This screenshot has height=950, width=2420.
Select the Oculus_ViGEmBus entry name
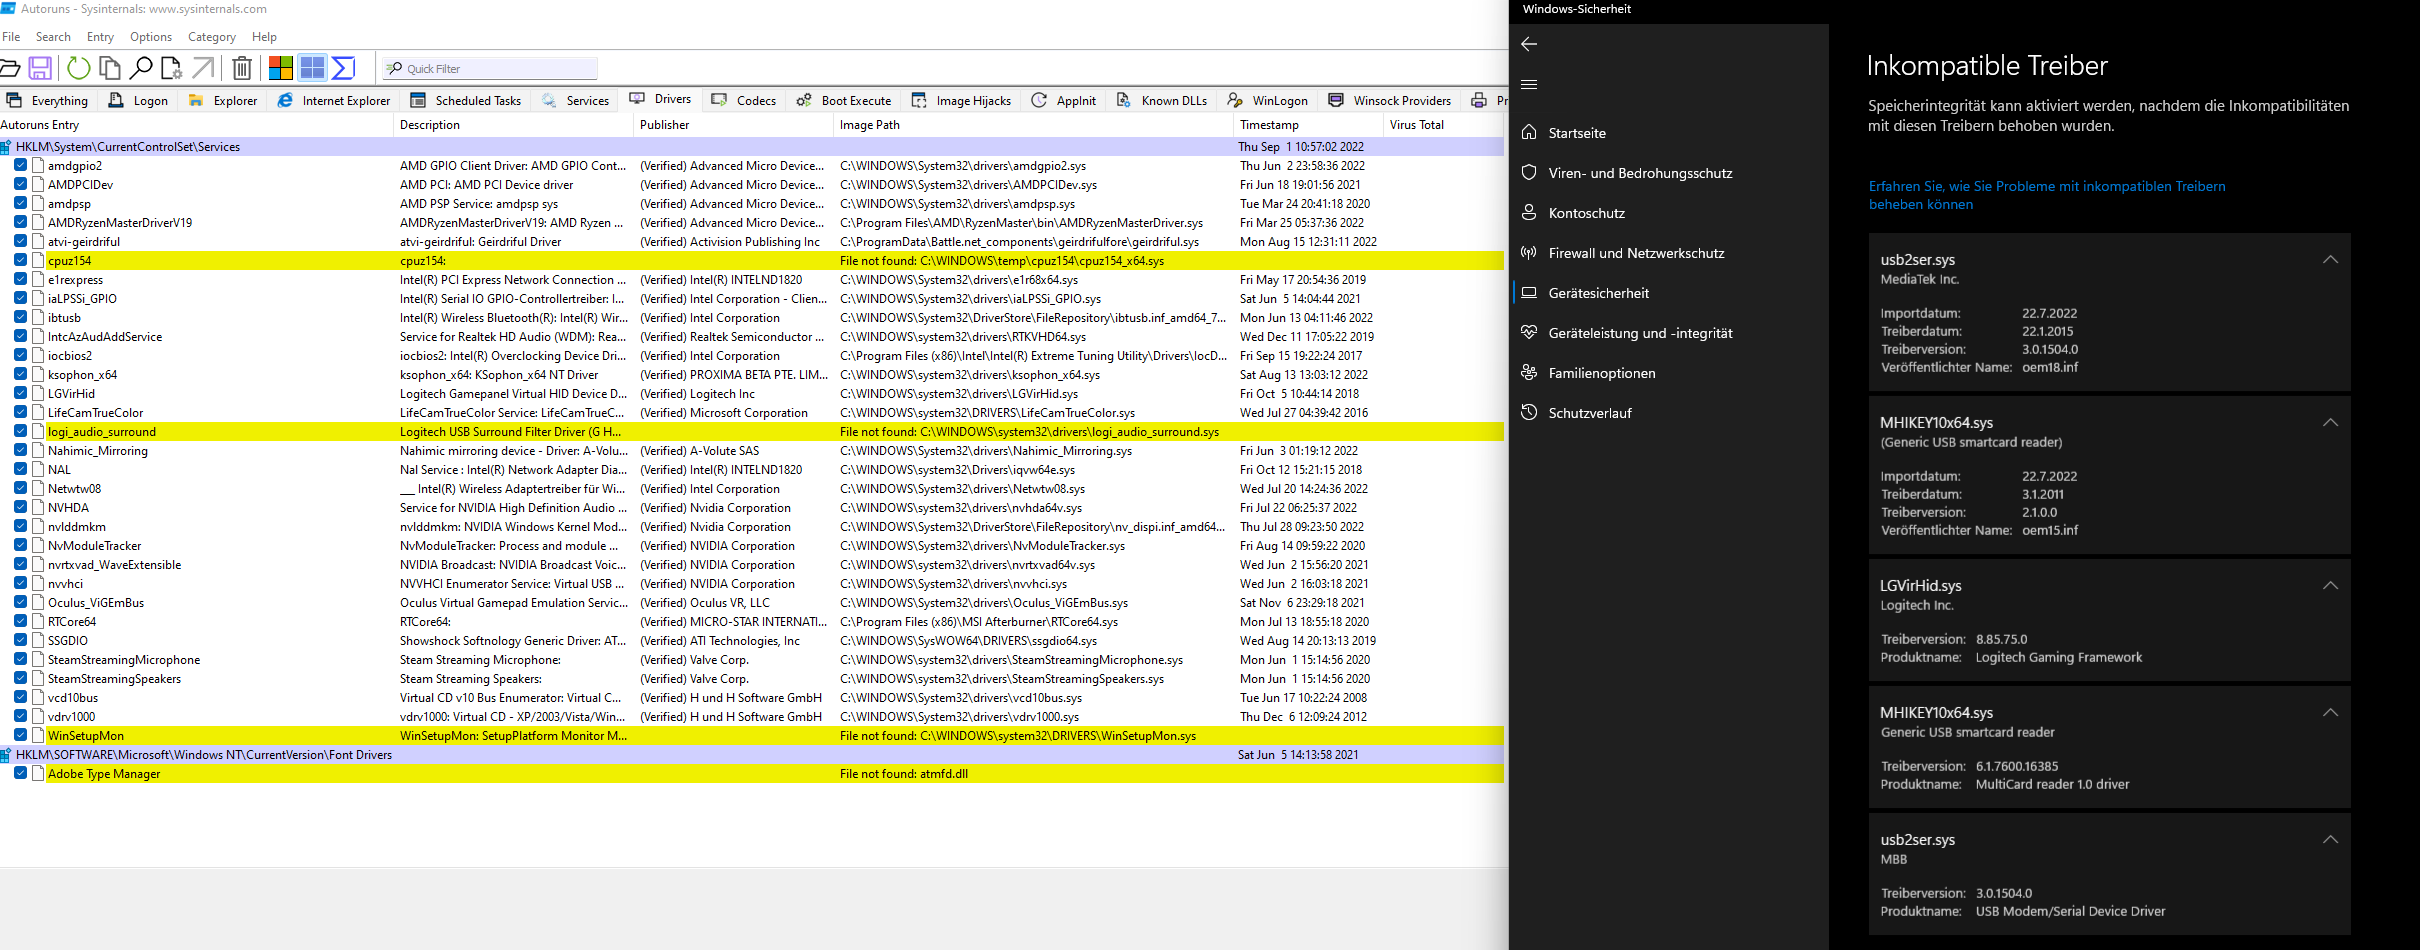(96, 602)
